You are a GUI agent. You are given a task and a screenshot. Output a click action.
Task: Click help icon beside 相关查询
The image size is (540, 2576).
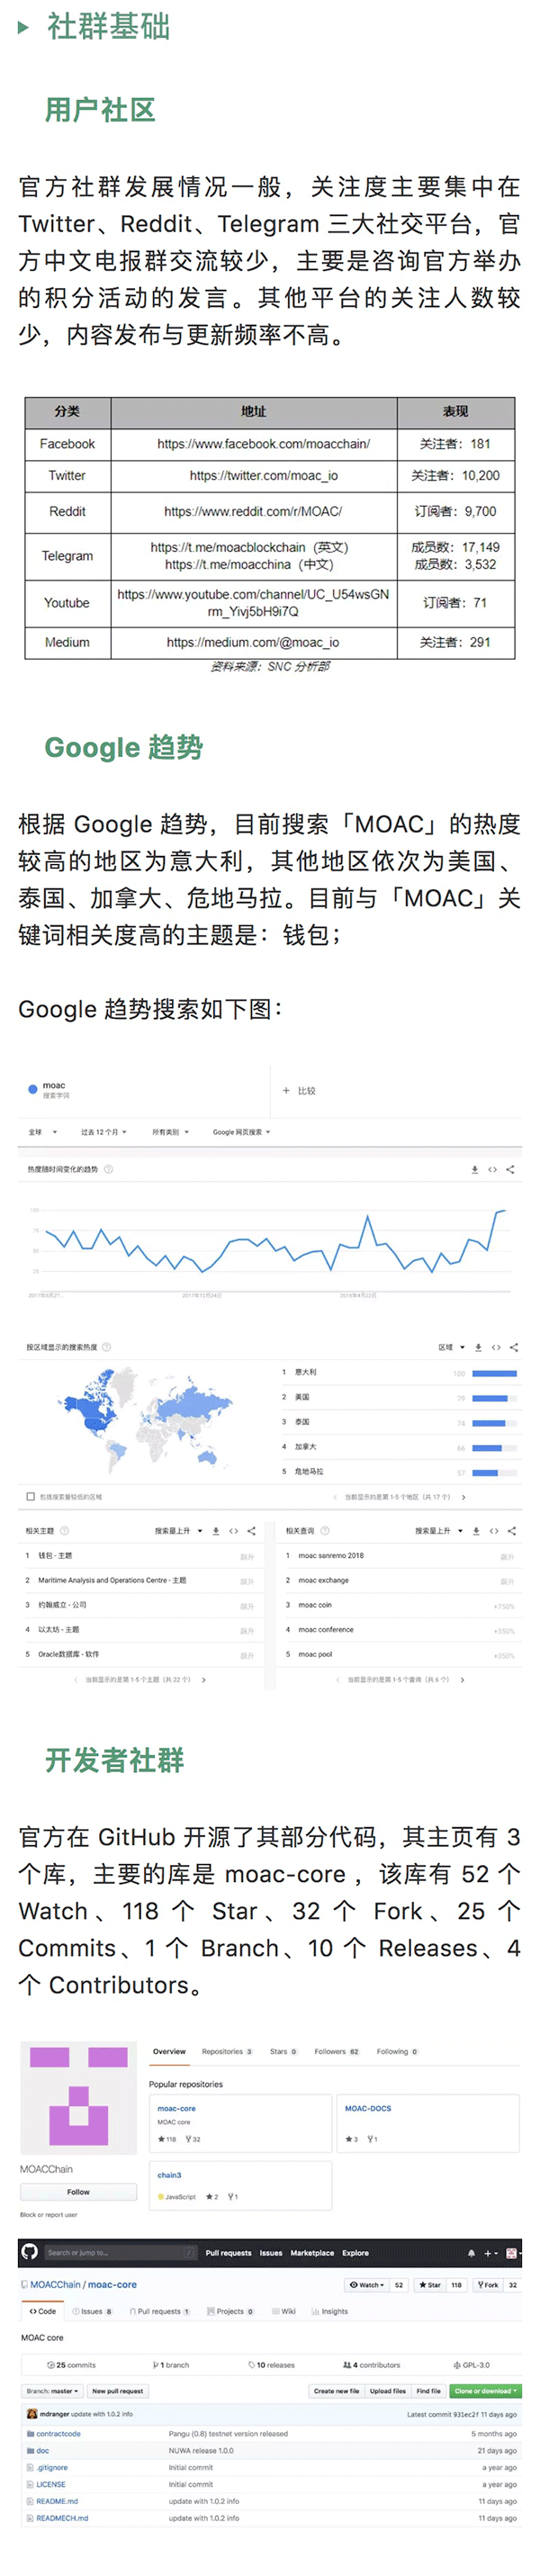coord(325,1531)
